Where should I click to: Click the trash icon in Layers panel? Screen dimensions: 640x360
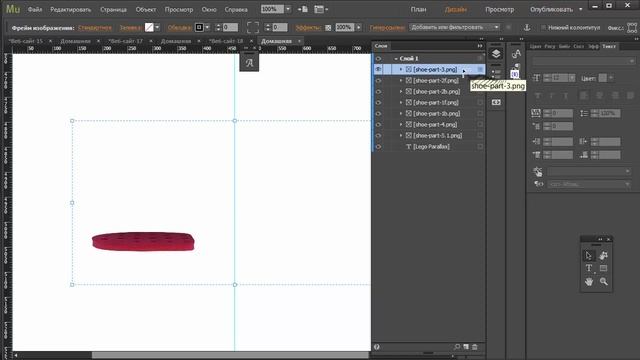(475, 347)
